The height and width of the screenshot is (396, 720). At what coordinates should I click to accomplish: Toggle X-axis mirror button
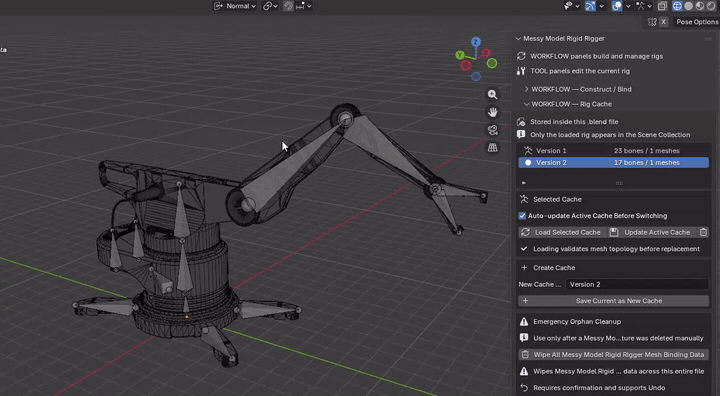pos(664,22)
